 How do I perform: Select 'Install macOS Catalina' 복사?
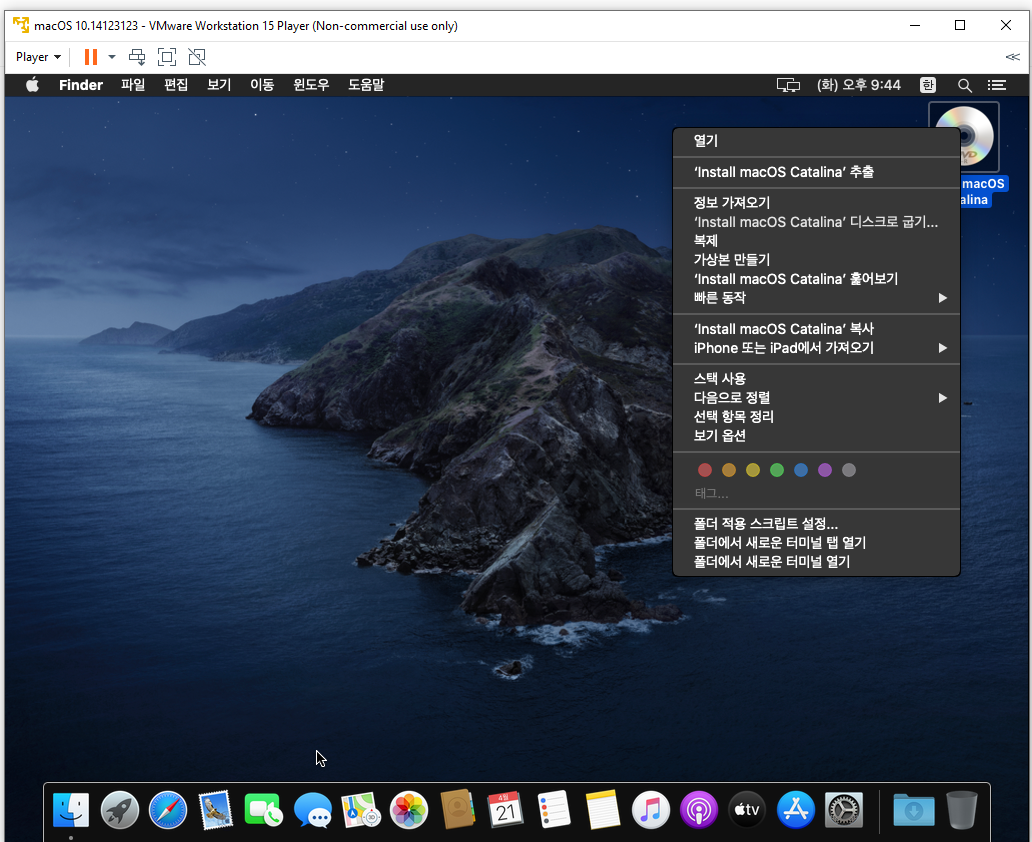tap(816, 329)
